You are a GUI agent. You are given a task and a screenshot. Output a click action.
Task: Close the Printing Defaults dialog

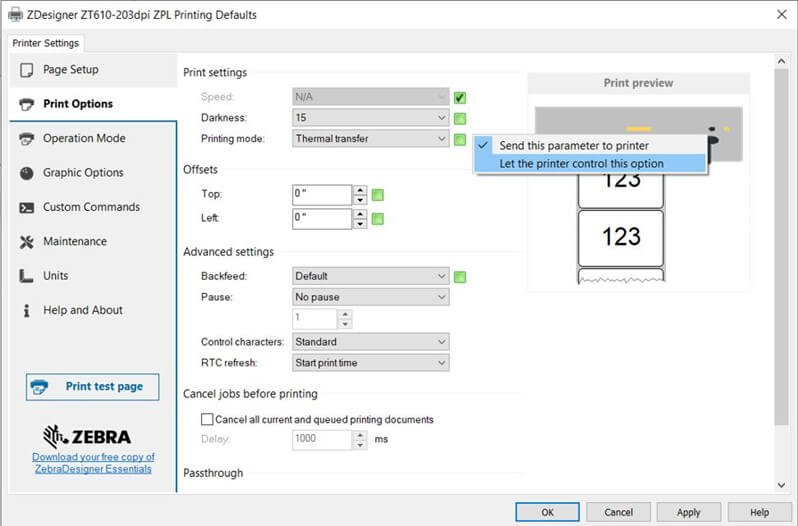click(782, 15)
